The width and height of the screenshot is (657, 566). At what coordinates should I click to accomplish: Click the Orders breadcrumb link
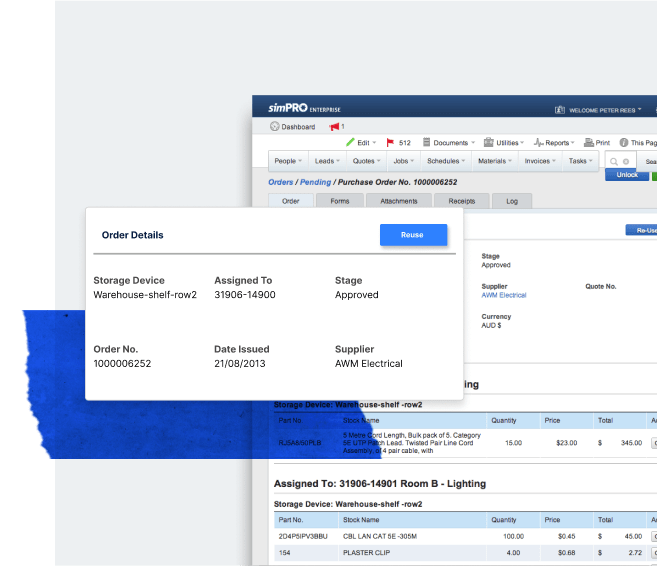point(281,182)
